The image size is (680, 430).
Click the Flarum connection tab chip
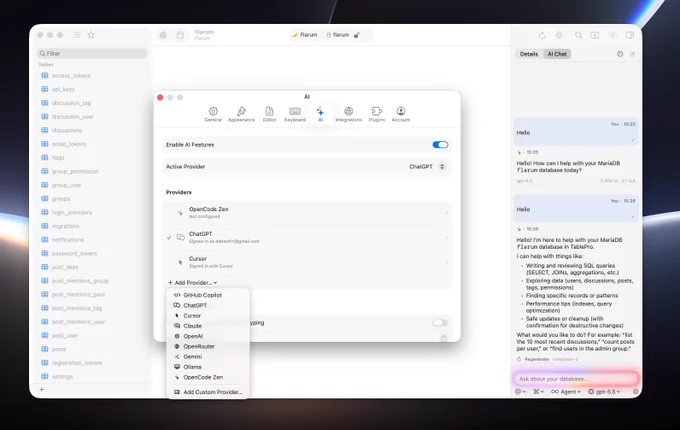point(304,35)
